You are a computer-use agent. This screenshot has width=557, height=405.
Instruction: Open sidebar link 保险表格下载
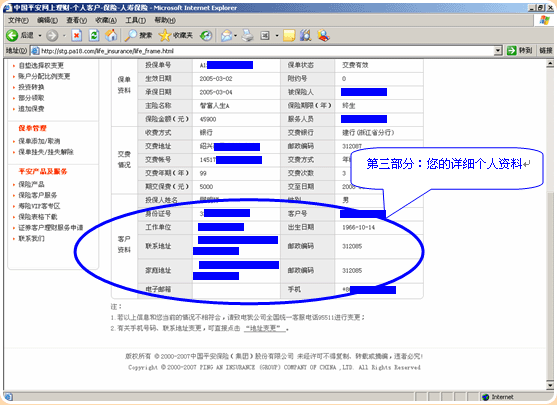pos(38,217)
